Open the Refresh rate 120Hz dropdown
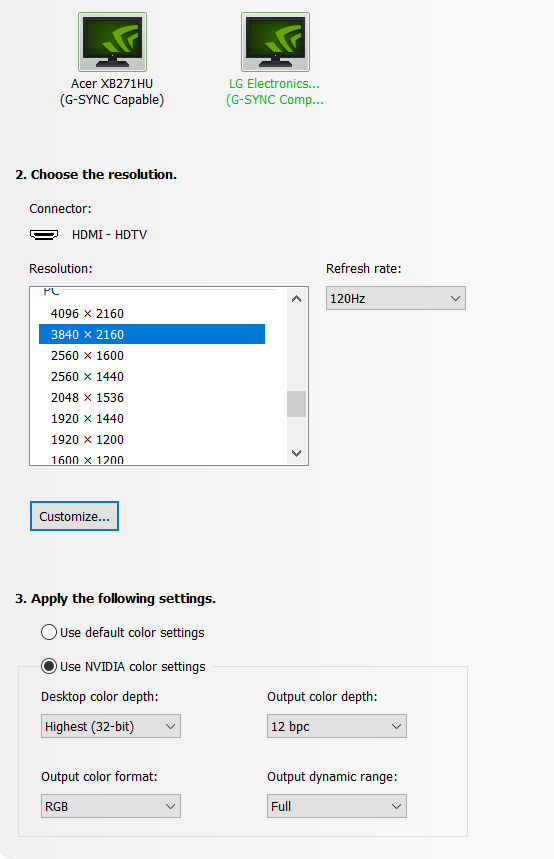Image resolution: width=554 pixels, height=859 pixels. [x=396, y=298]
